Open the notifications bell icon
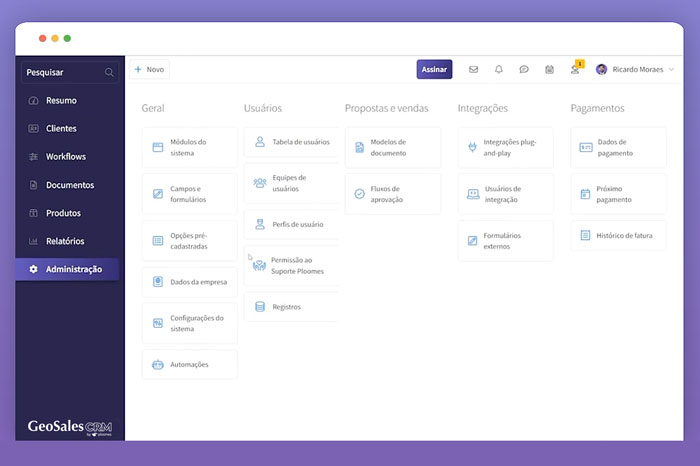The width and height of the screenshot is (700, 466). tap(499, 69)
